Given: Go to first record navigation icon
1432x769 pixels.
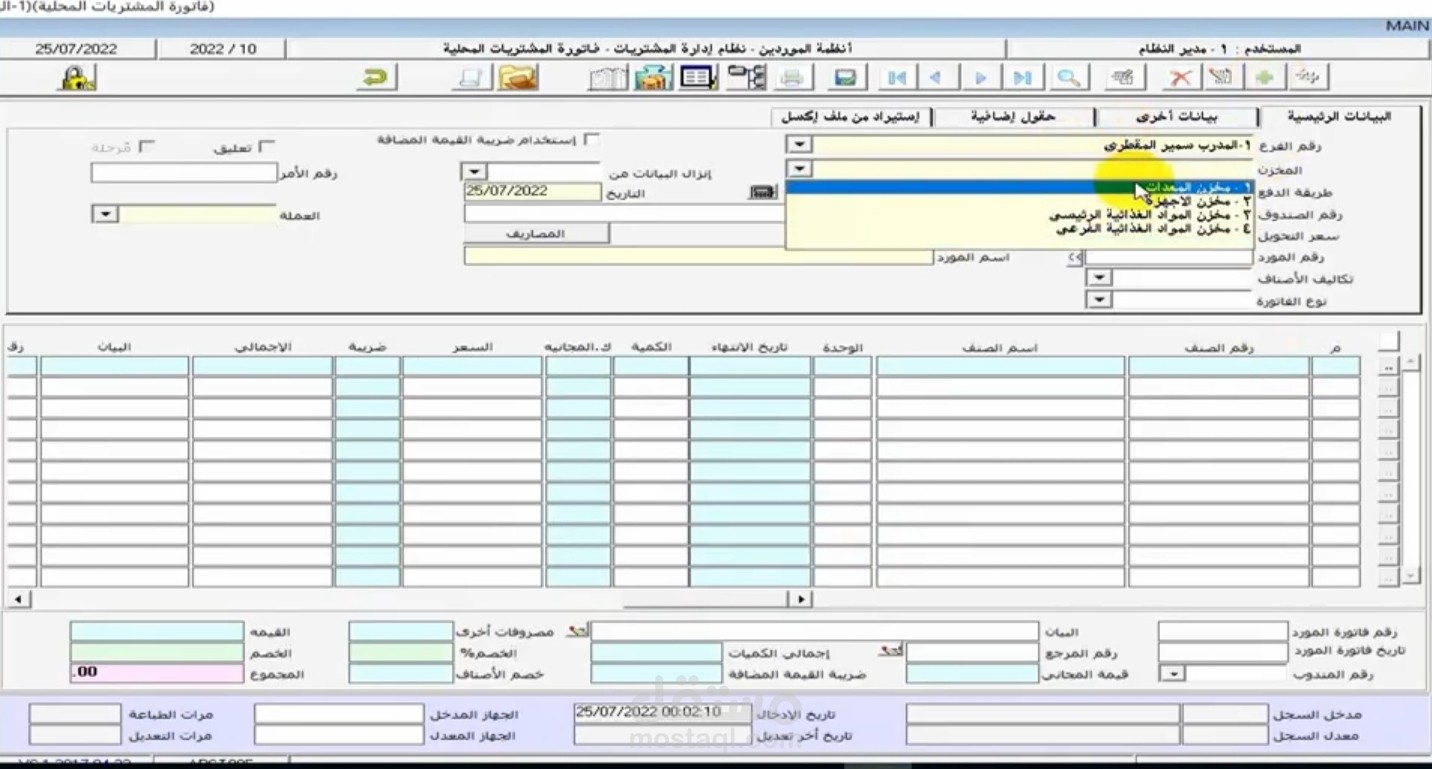Looking at the screenshot, I should click(x=897, y=78).
